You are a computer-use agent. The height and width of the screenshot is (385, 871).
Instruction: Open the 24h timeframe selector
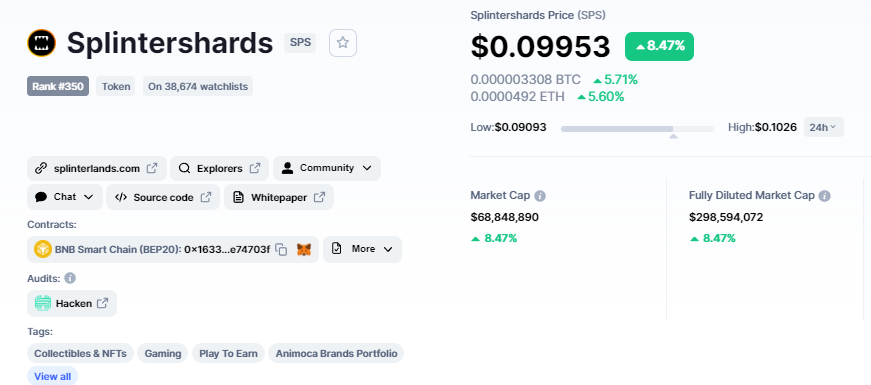tap(823, 127)
